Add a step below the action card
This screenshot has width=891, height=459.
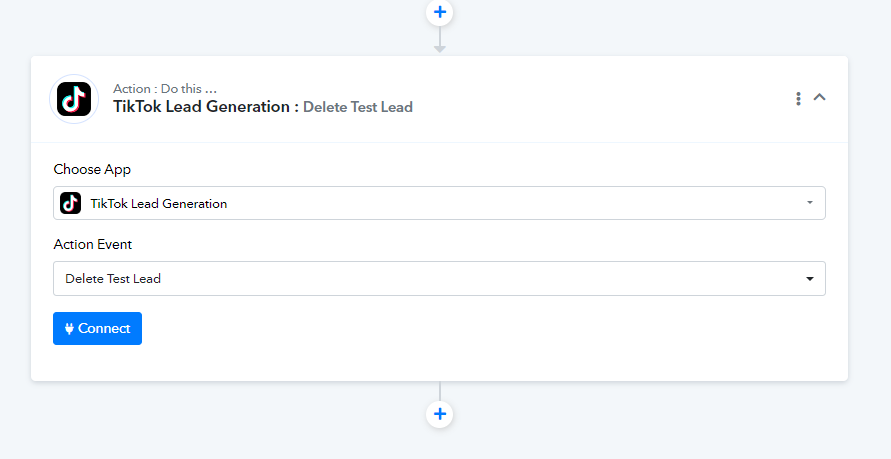[x=439, y=414]
